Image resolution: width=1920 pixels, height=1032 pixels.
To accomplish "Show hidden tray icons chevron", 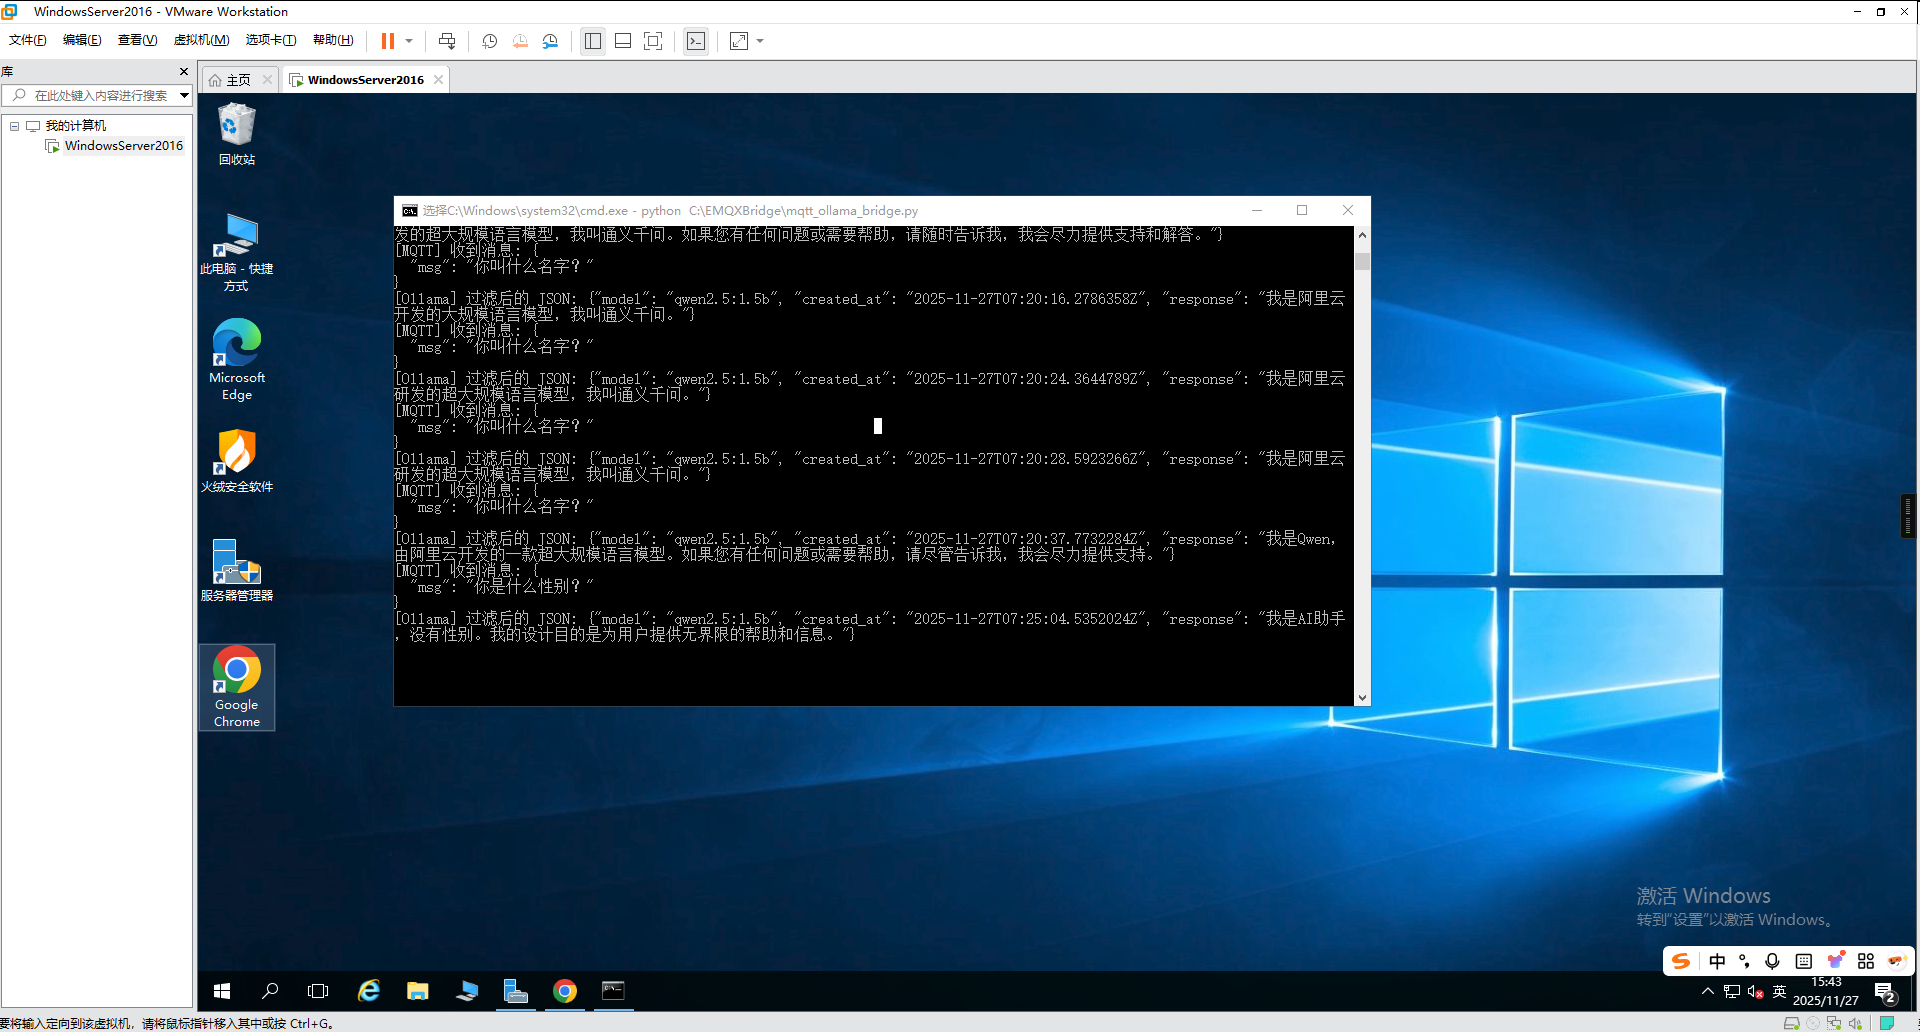I will tap(1707, 991).
